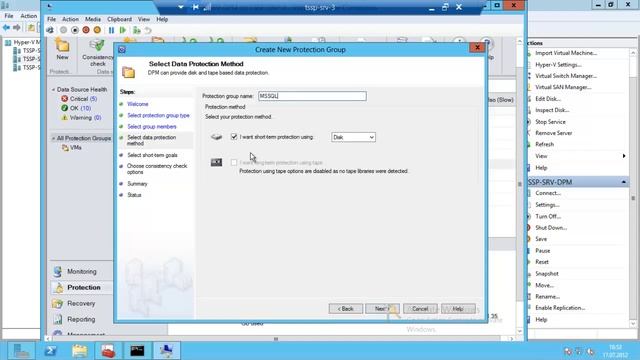The height and width of the screenshot is (360, 640).
Task: Click the Protection group name field
Action: (312, 96)
